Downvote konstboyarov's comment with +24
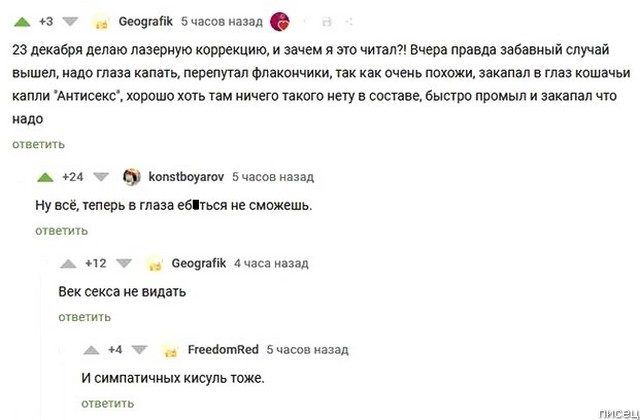Image resolution: width=640 pixels, height=420 pixels. (x=100, y=177)
